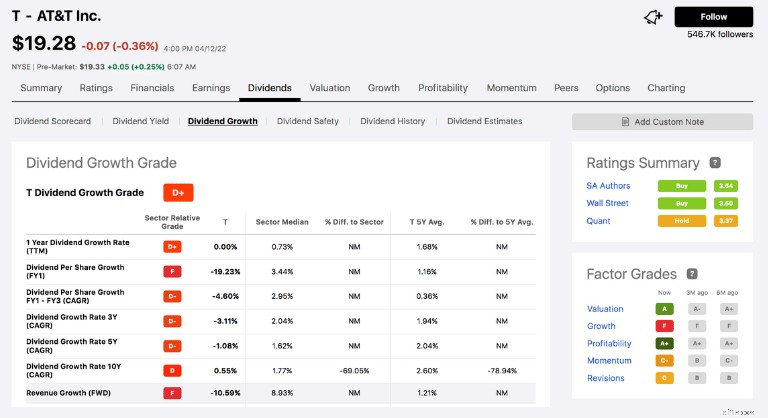Screen dimensions: 768x418
Task: Click the alert bell icon
Action: pos(653,17)
